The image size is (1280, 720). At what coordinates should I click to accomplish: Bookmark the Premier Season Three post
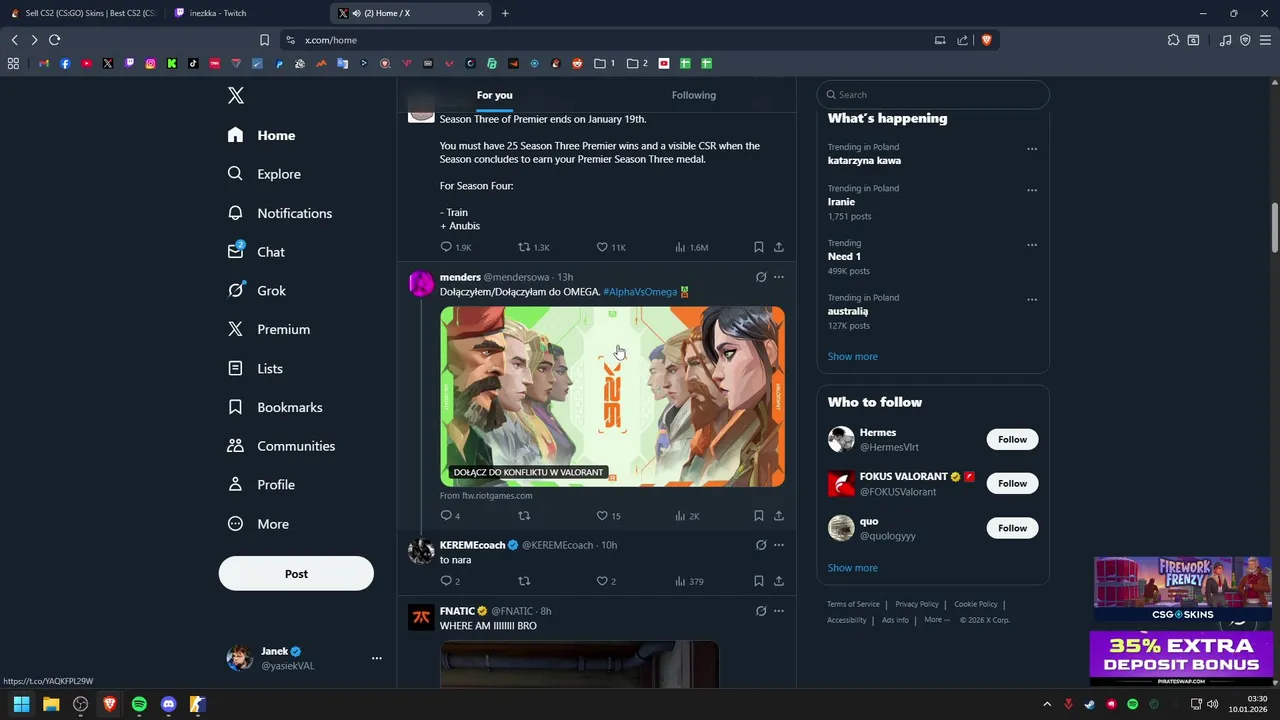(x=758, y=247)
